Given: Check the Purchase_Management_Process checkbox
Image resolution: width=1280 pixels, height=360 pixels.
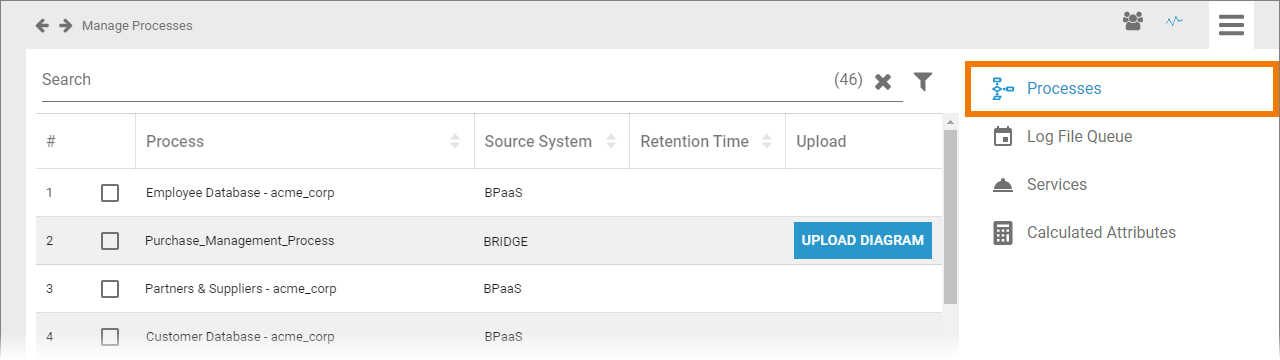Looking at the screenshot, I should [110, 241].
